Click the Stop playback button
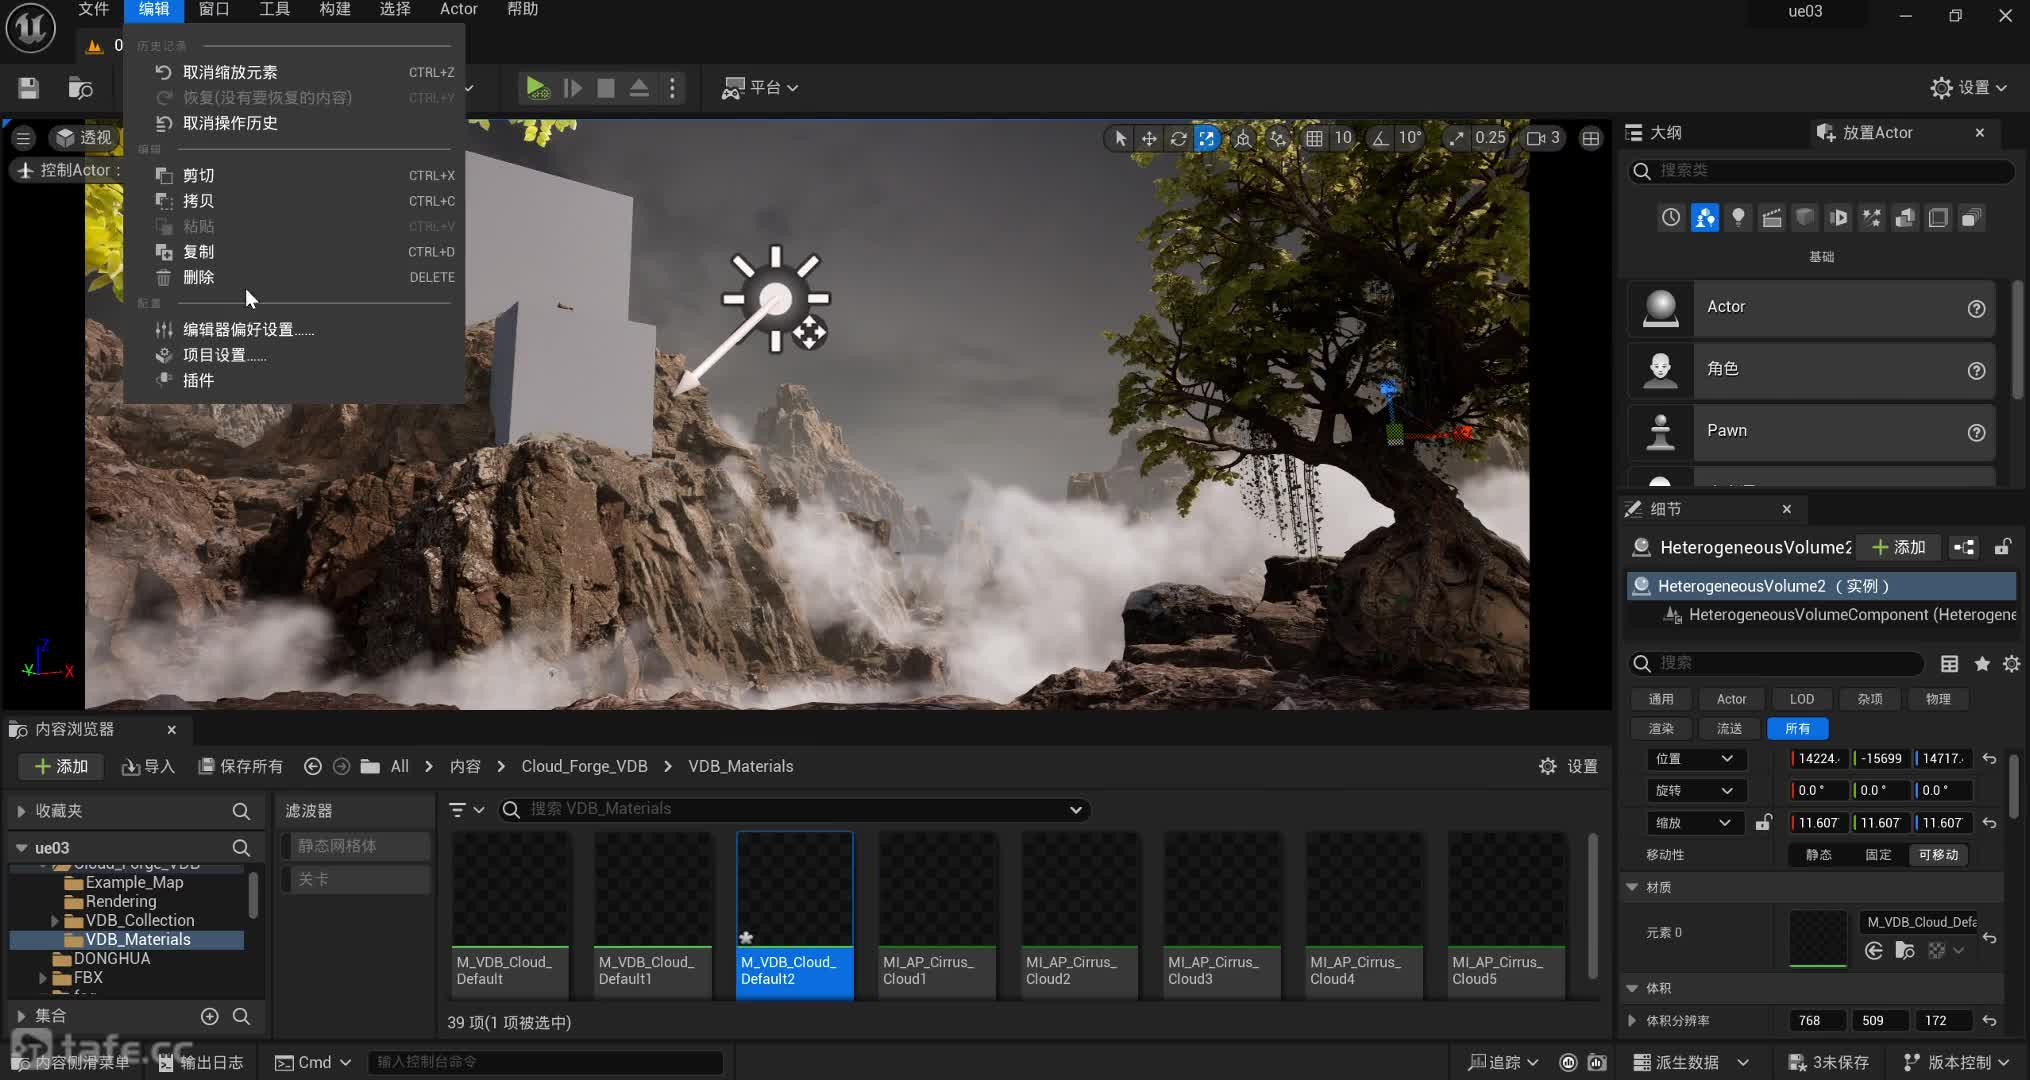Image resolution: width=2030 pixels, height=1080 pixels. click(x=606, y=88)
